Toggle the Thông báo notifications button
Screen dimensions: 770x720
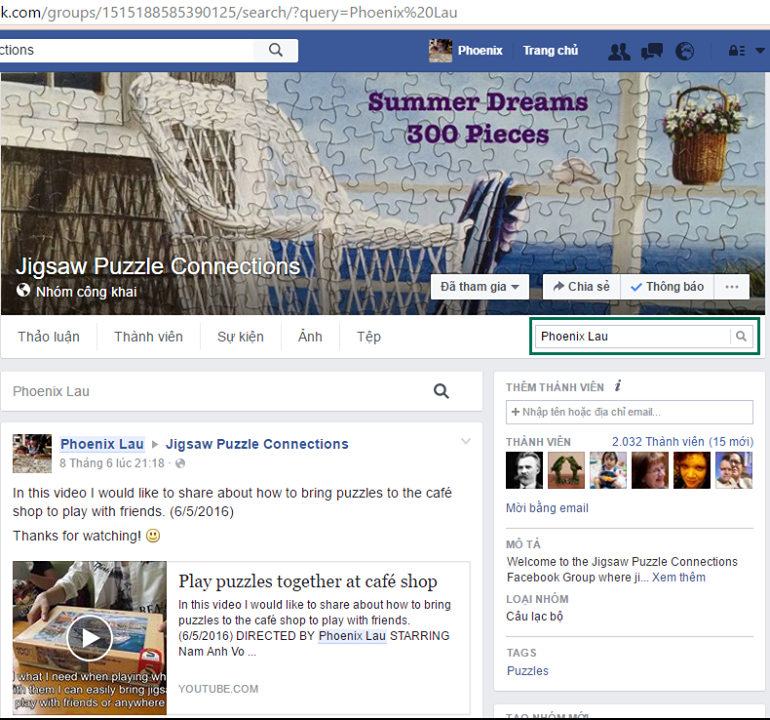click(x=667, y=287)
